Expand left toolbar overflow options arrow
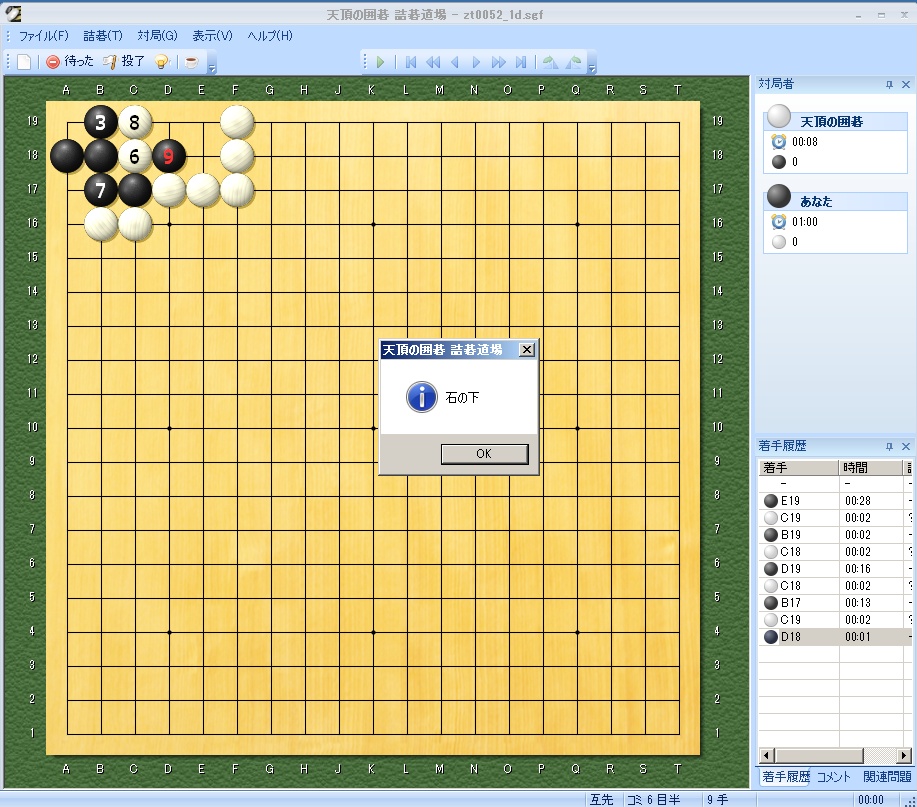 (x=211, y=65)
